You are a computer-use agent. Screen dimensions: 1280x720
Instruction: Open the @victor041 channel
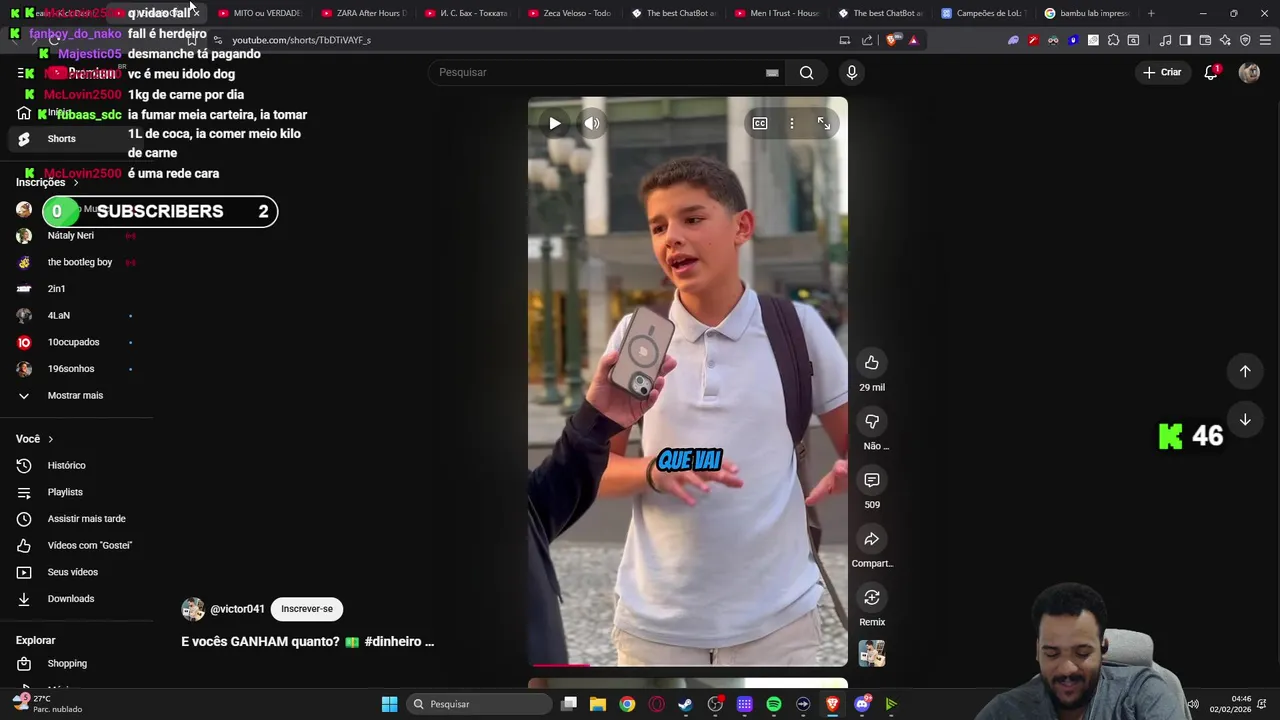pos(237,609)
